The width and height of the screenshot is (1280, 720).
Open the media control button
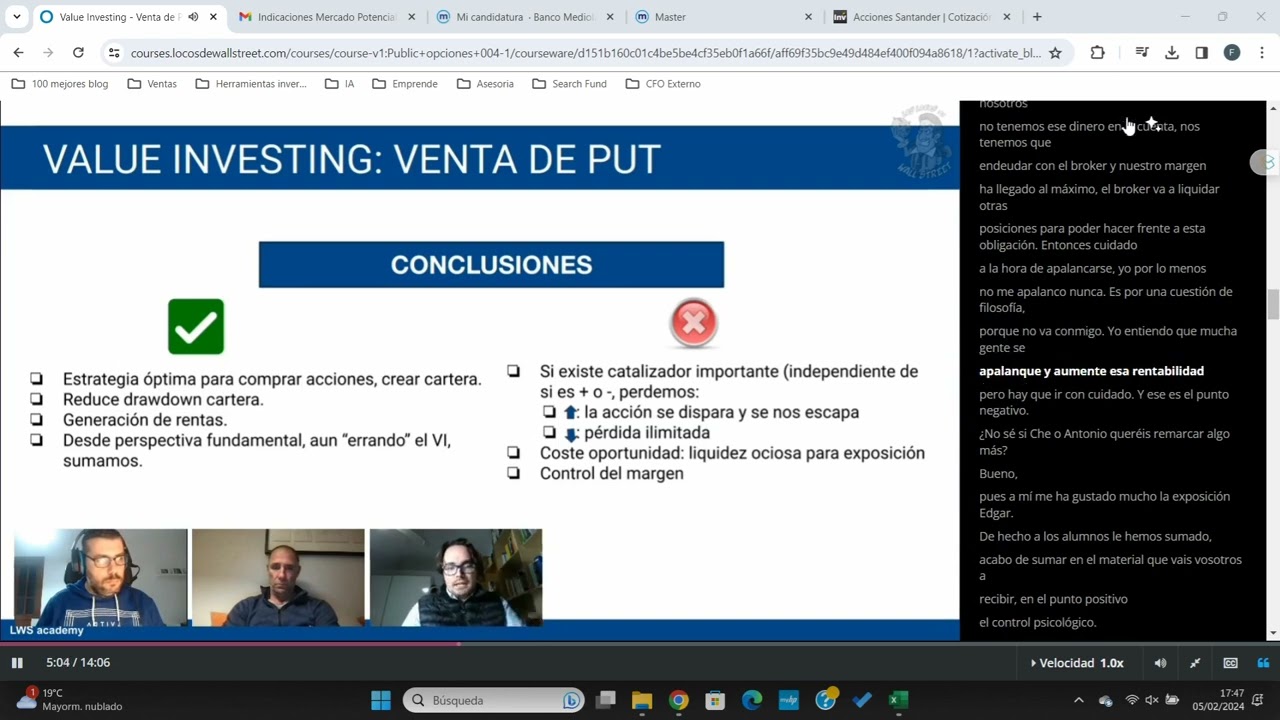click(x=1142, y=53)
